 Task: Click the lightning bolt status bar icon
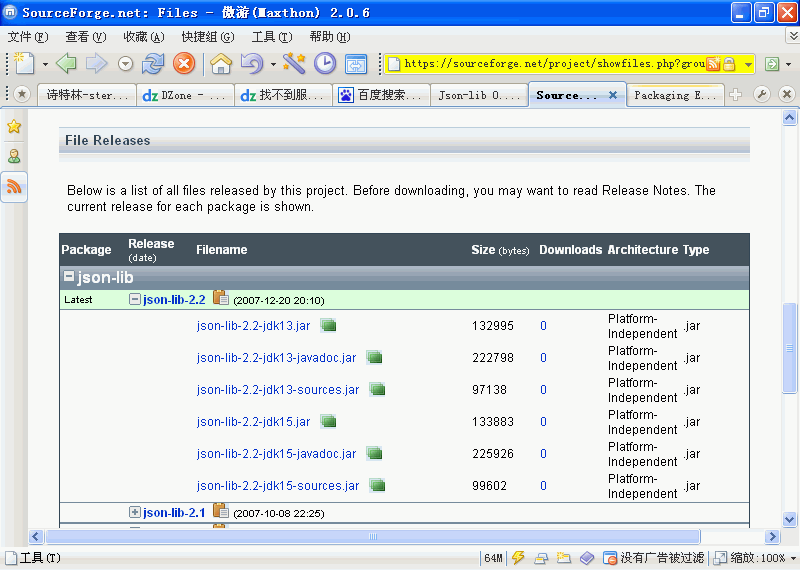pos(518,558)
